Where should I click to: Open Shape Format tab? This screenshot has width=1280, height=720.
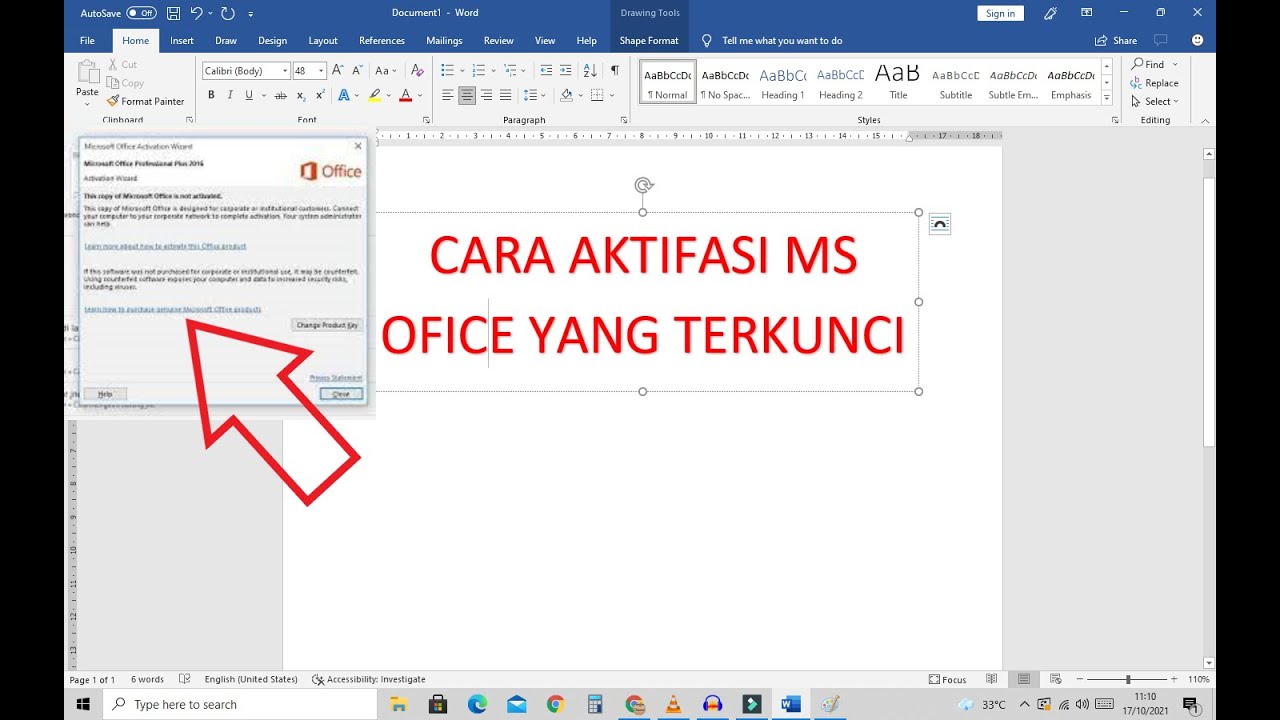[x=649, y=41]
